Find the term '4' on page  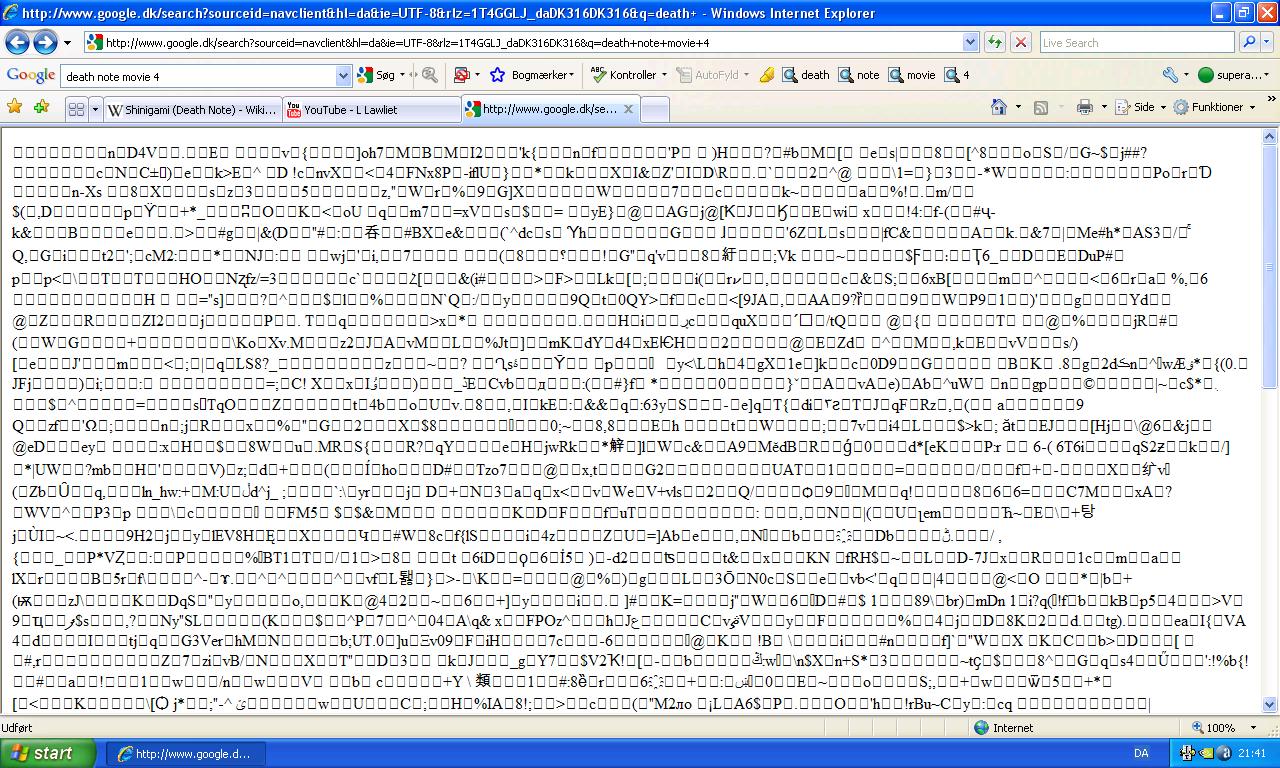pyautogui.click(x=958, y=75)
